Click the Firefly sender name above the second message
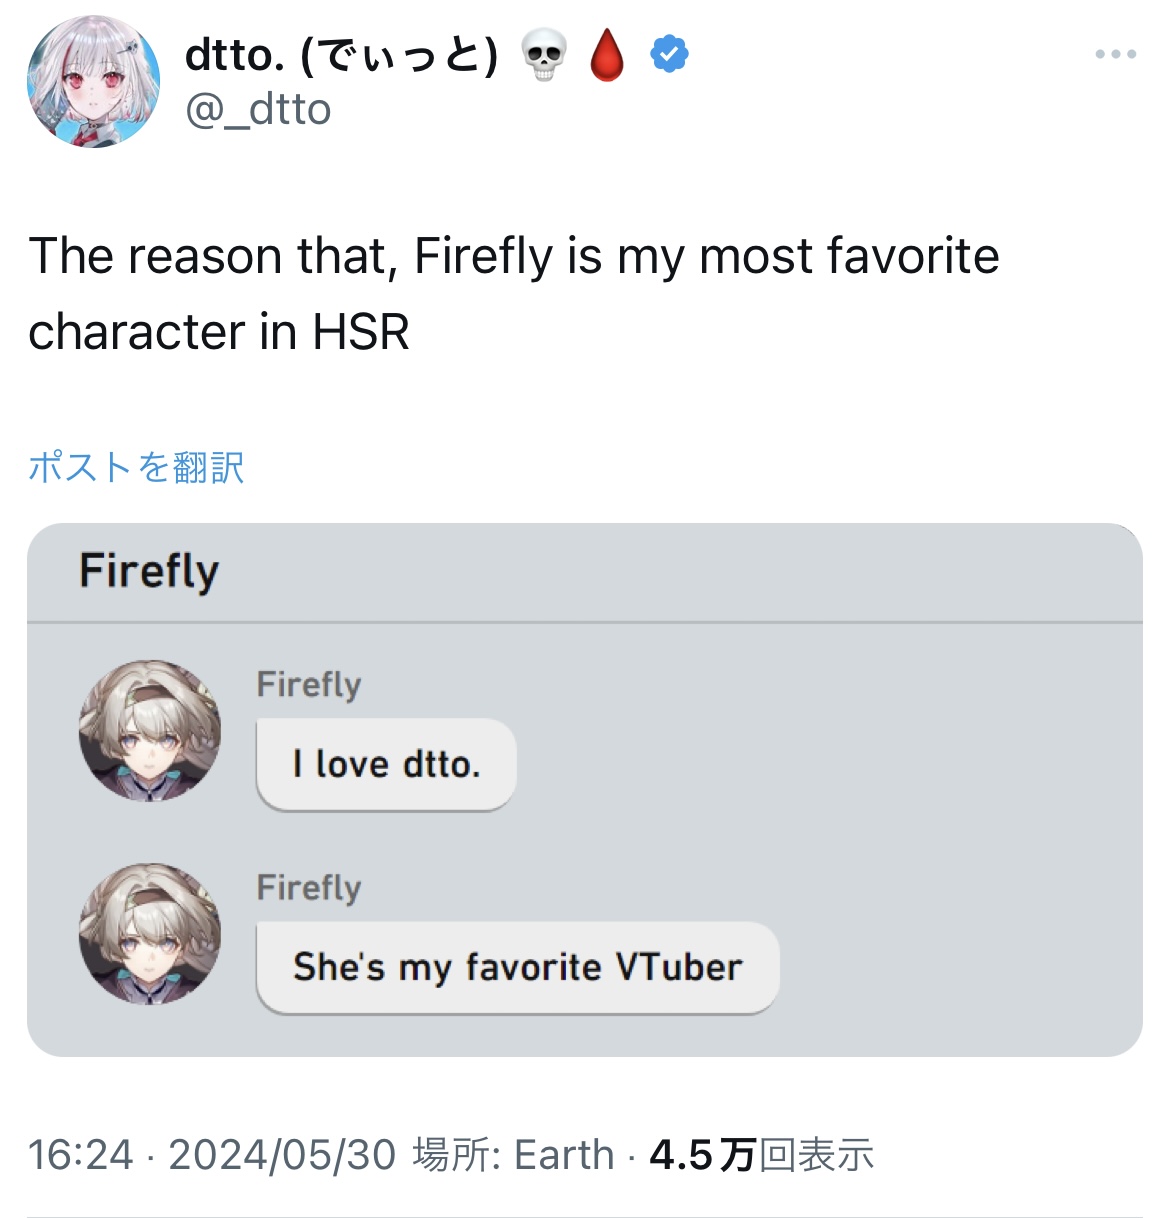 coord(308,888)
